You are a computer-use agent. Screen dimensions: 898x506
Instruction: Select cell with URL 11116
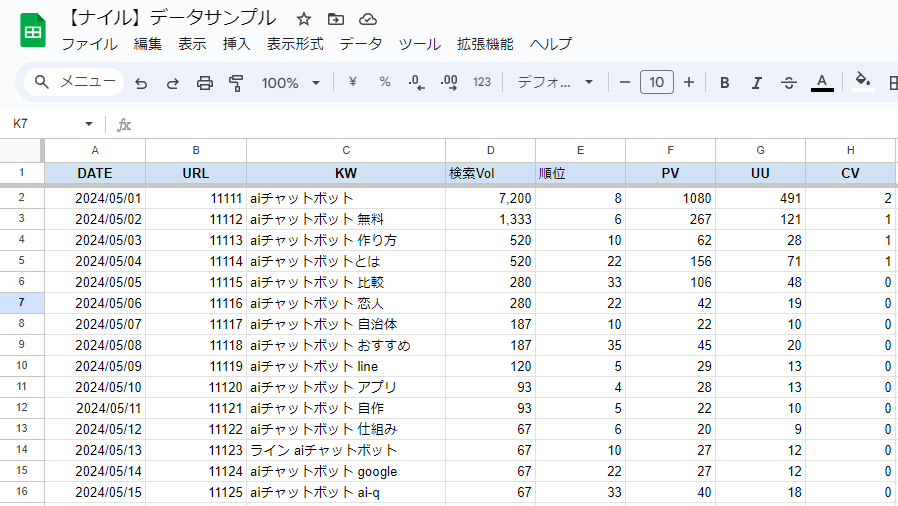coord(196,303)
